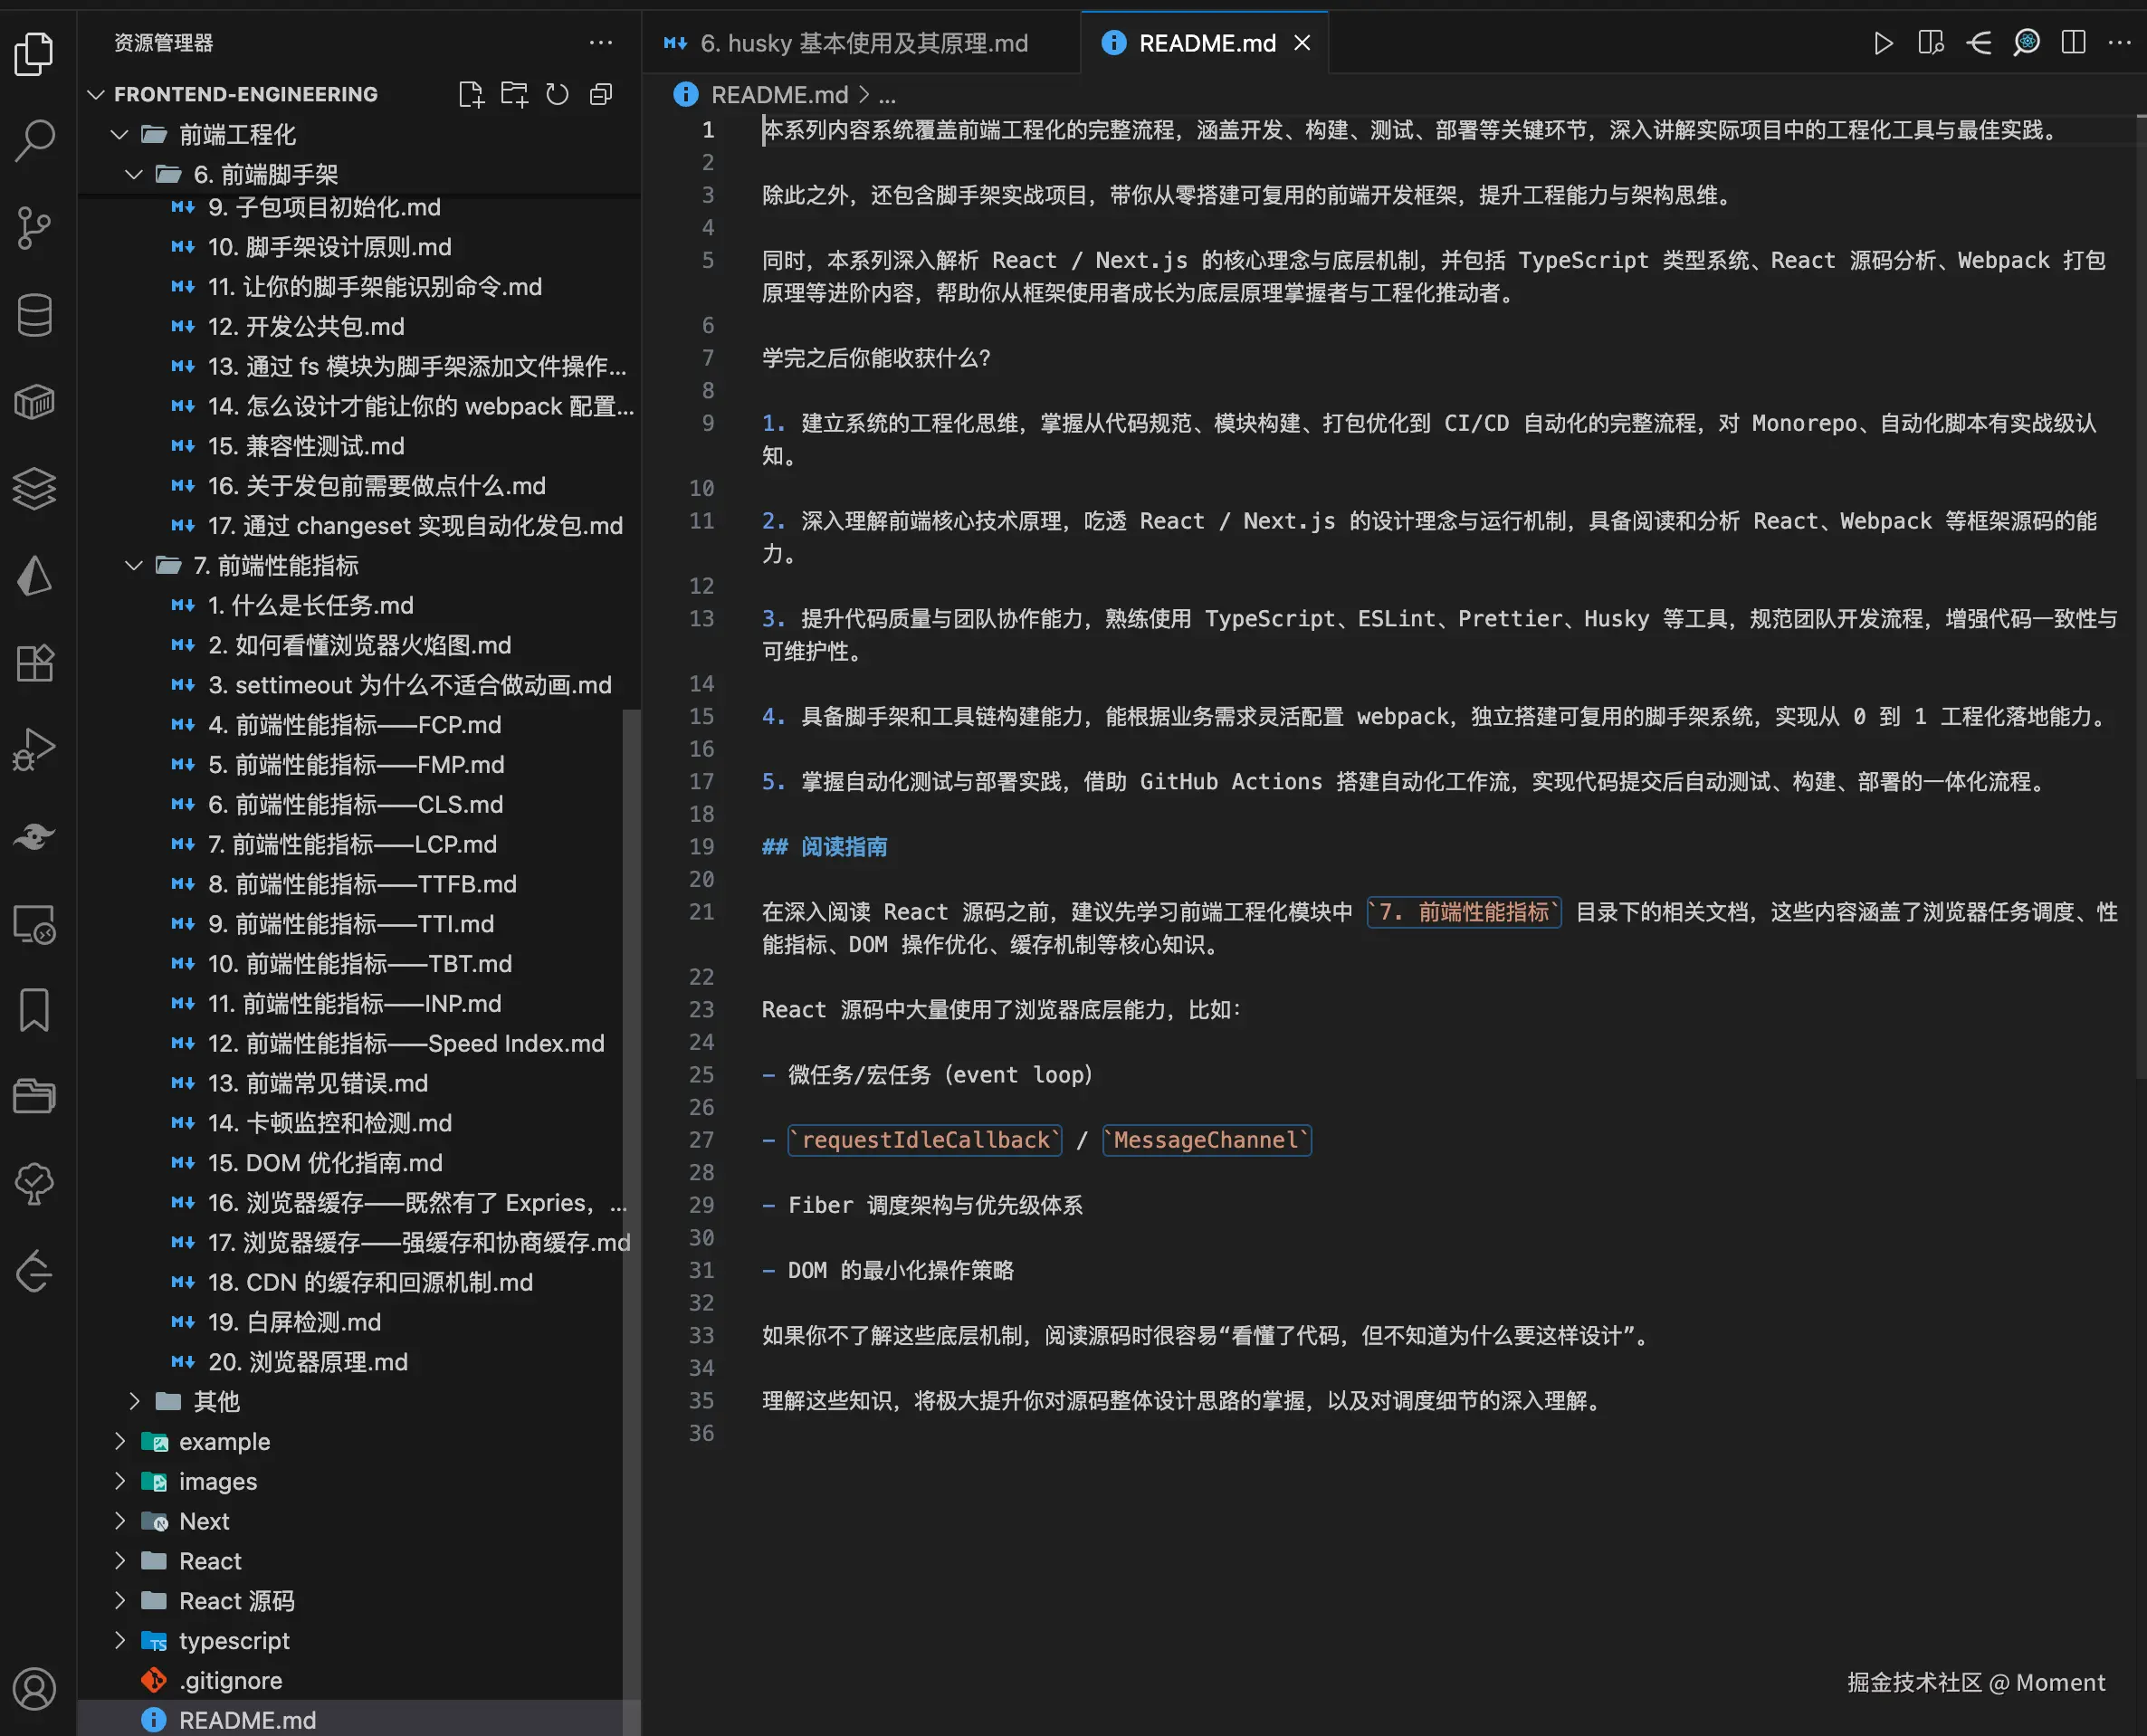Open the Search view in activity bar
The width and height of the screenshot is (2147, 1736).
[35, 140]
